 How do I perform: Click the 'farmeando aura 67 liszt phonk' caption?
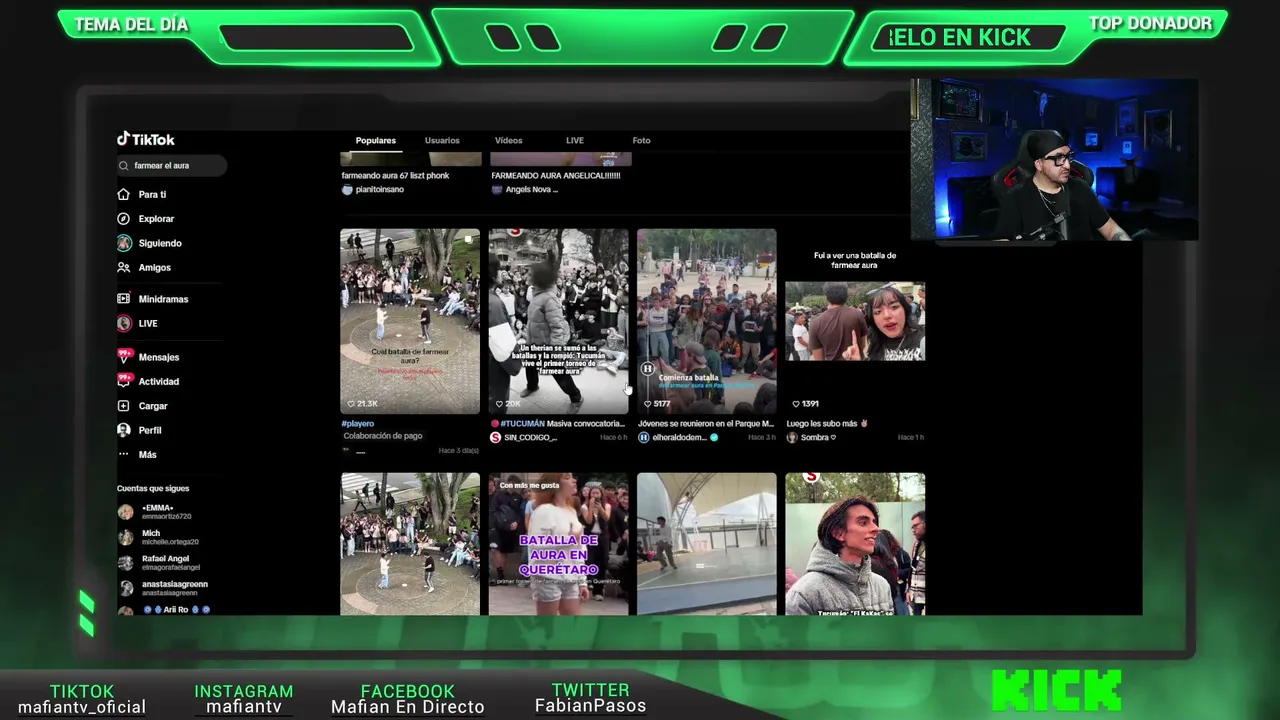click(x=396, y=176)
